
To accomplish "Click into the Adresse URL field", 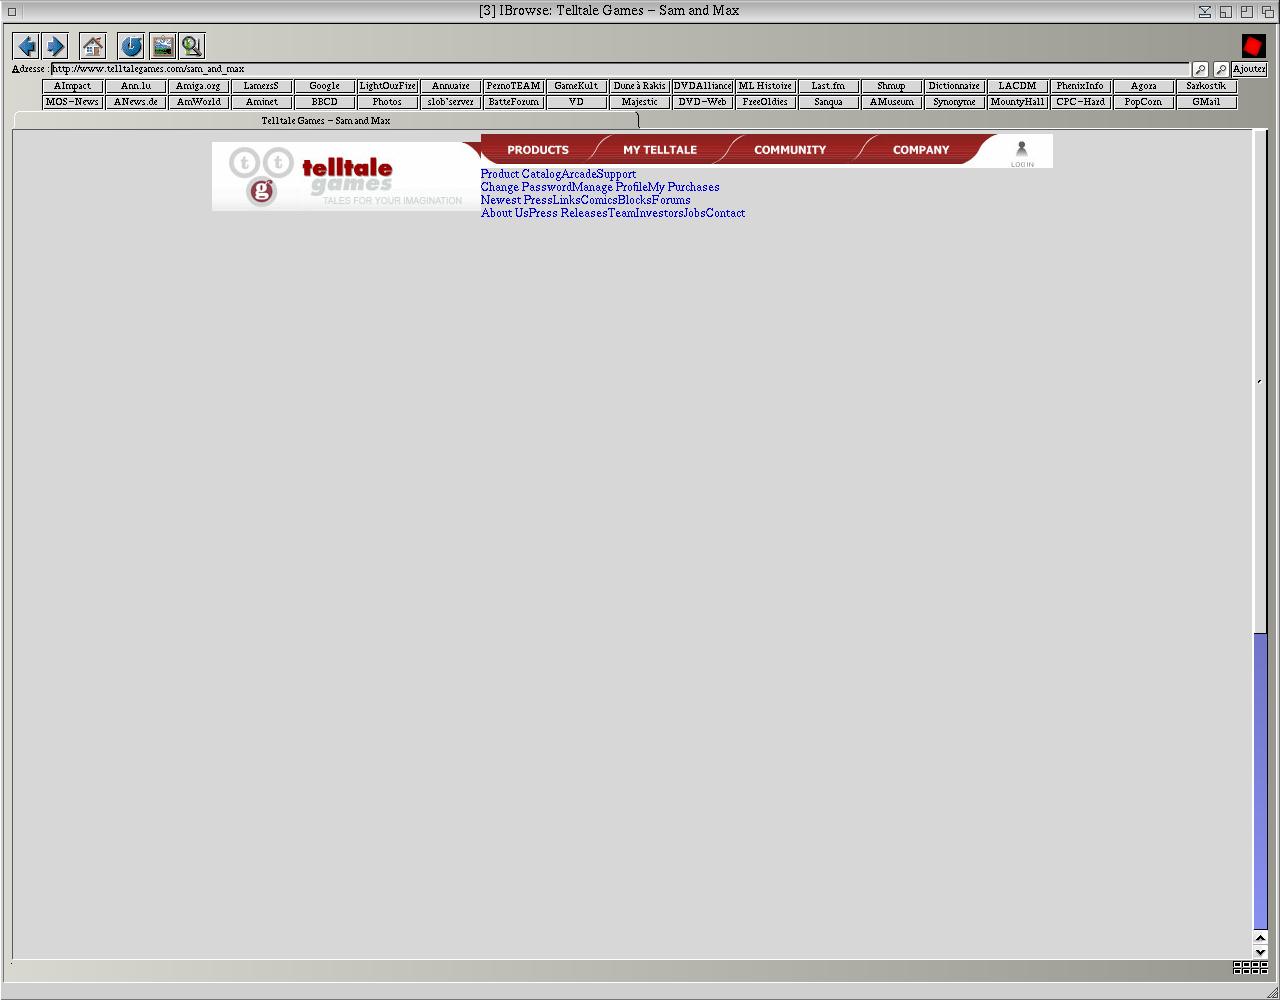I will pos(620,70).
